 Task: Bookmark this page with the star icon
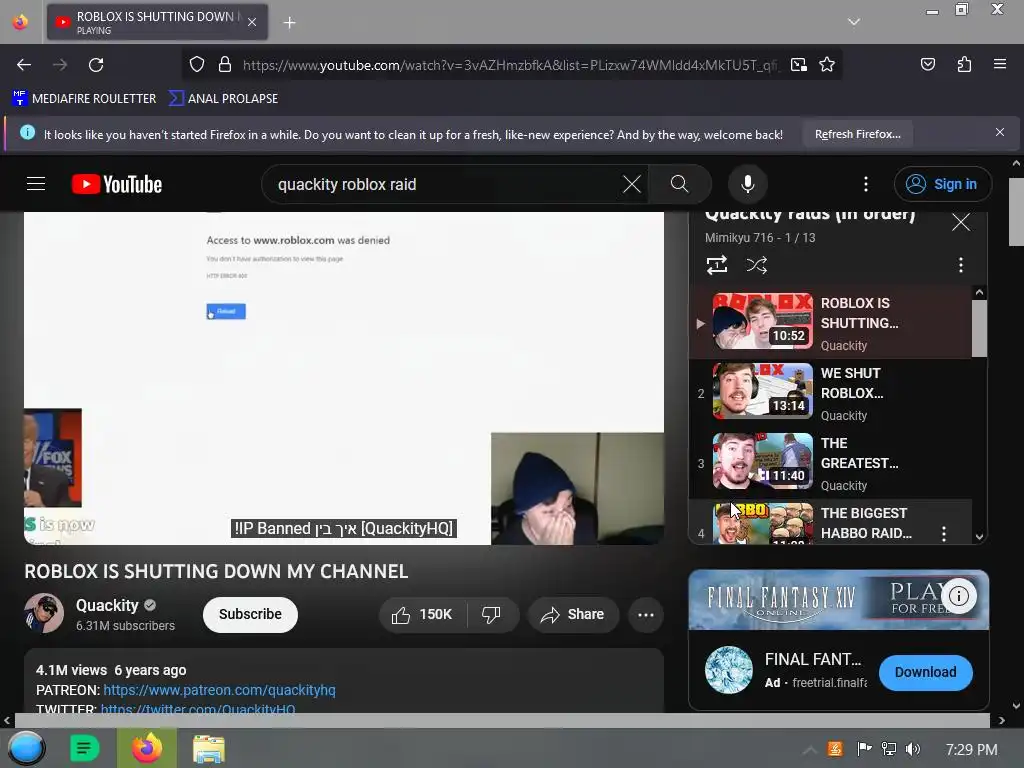coord(827,65)
